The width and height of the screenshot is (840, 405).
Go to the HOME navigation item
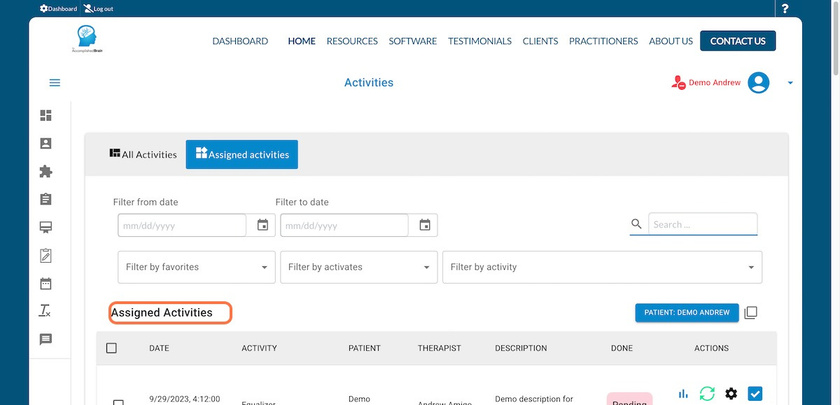point(302,41)
